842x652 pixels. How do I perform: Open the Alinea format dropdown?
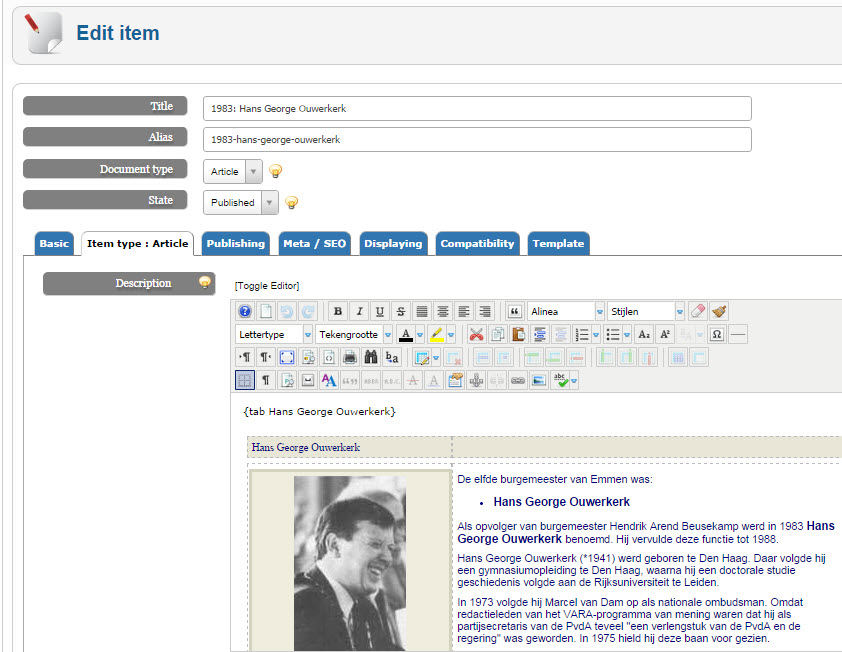pos(565,311)
